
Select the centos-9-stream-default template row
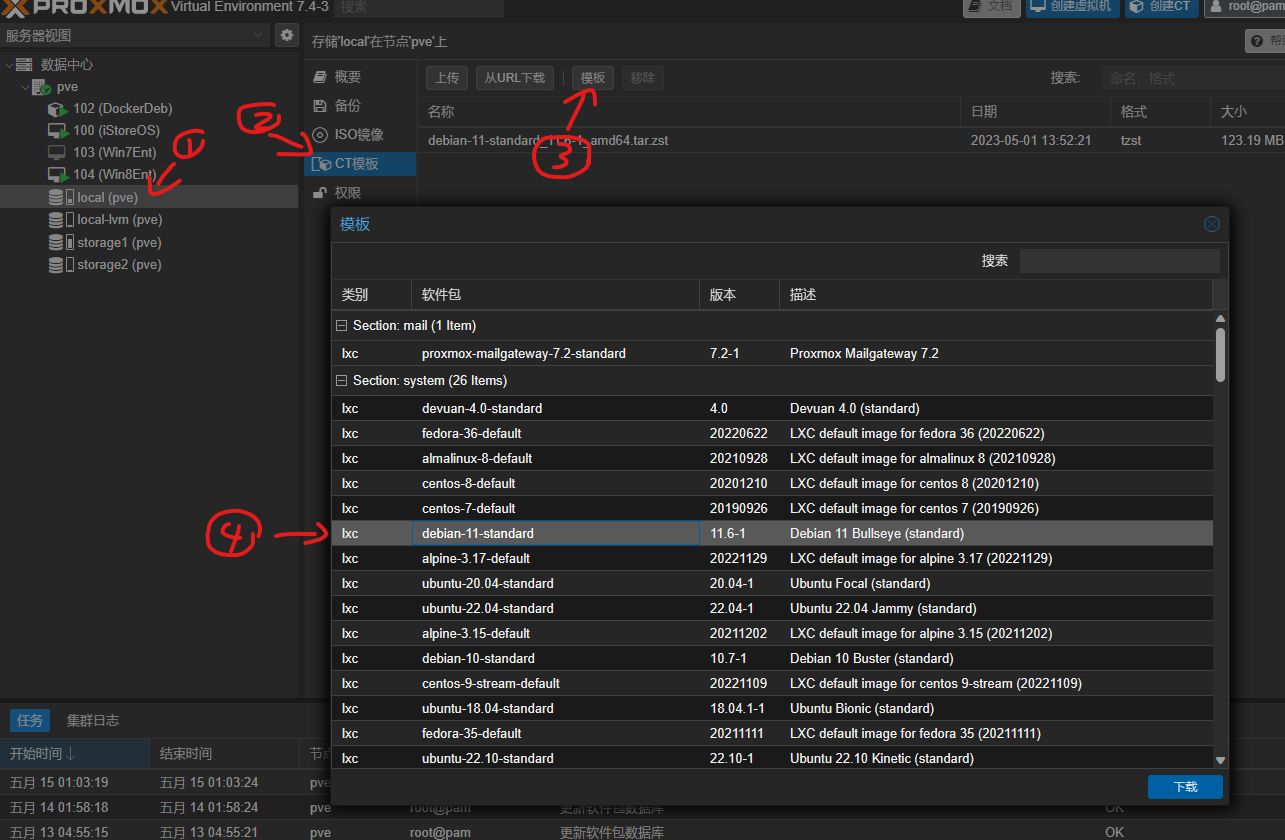[x=772, y=683]
